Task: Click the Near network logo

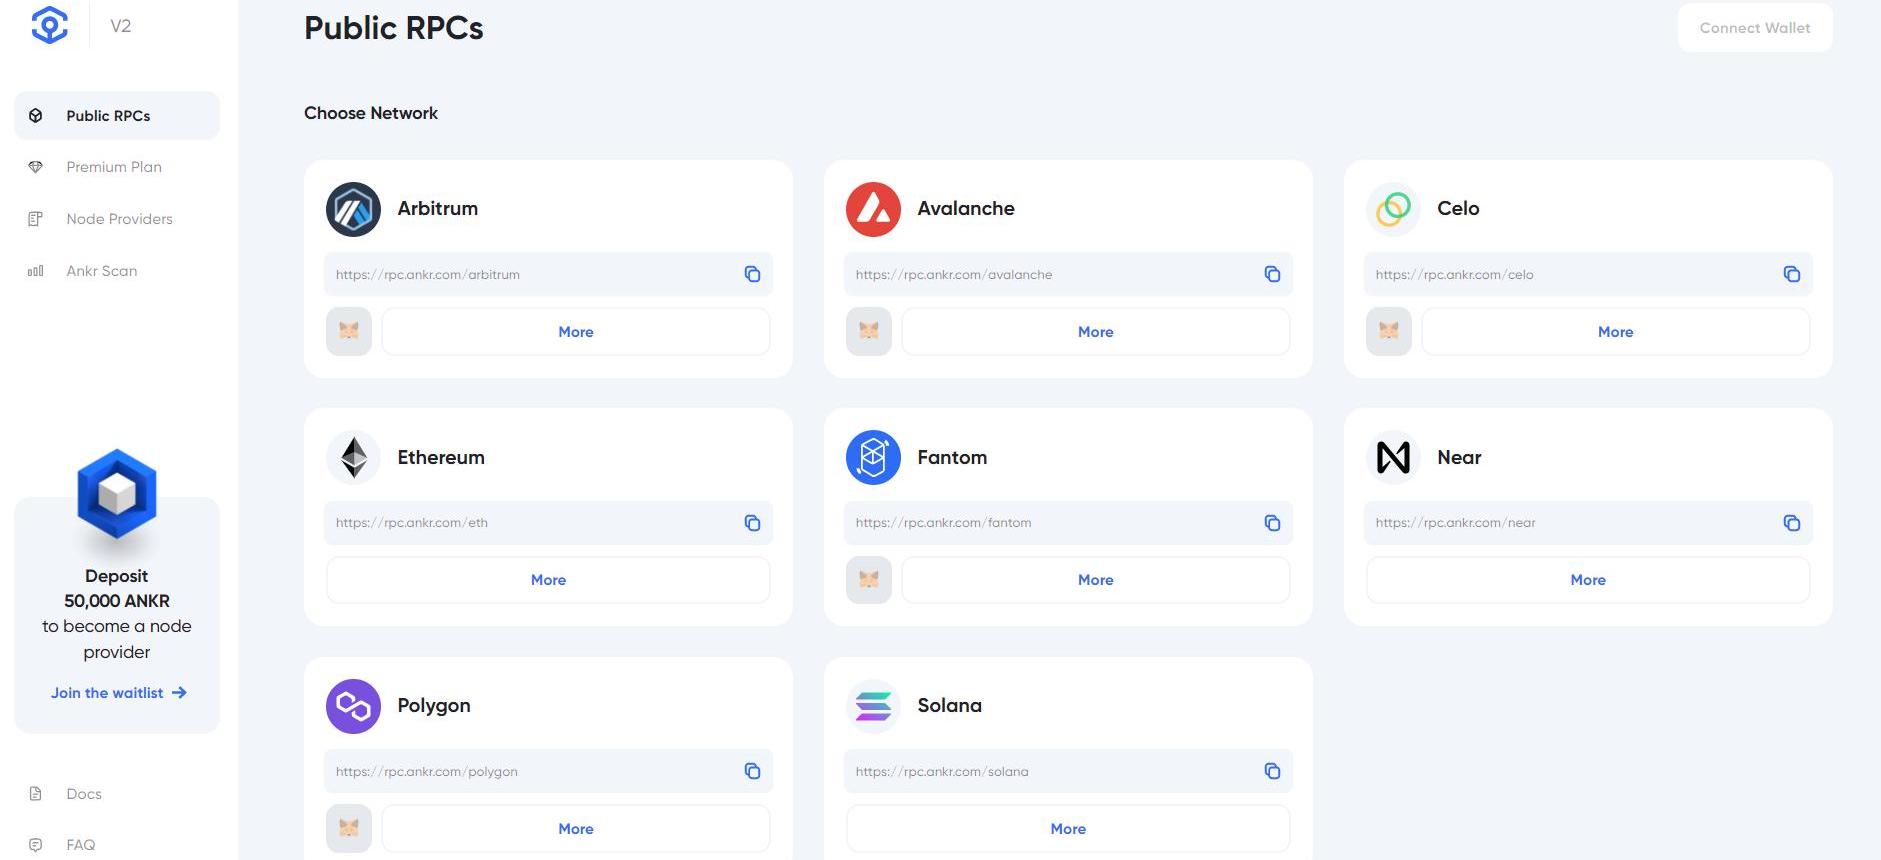Action: click(1393, 458)
